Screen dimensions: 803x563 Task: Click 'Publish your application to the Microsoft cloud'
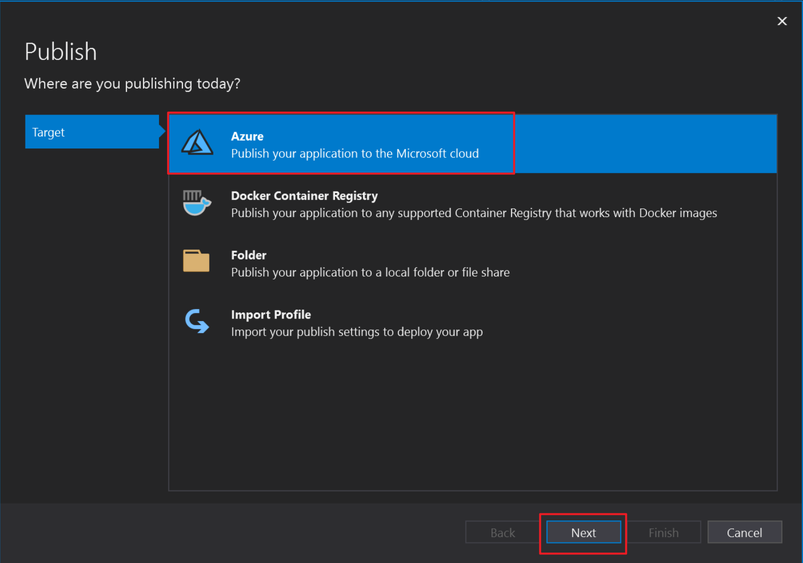click(355, 154)
